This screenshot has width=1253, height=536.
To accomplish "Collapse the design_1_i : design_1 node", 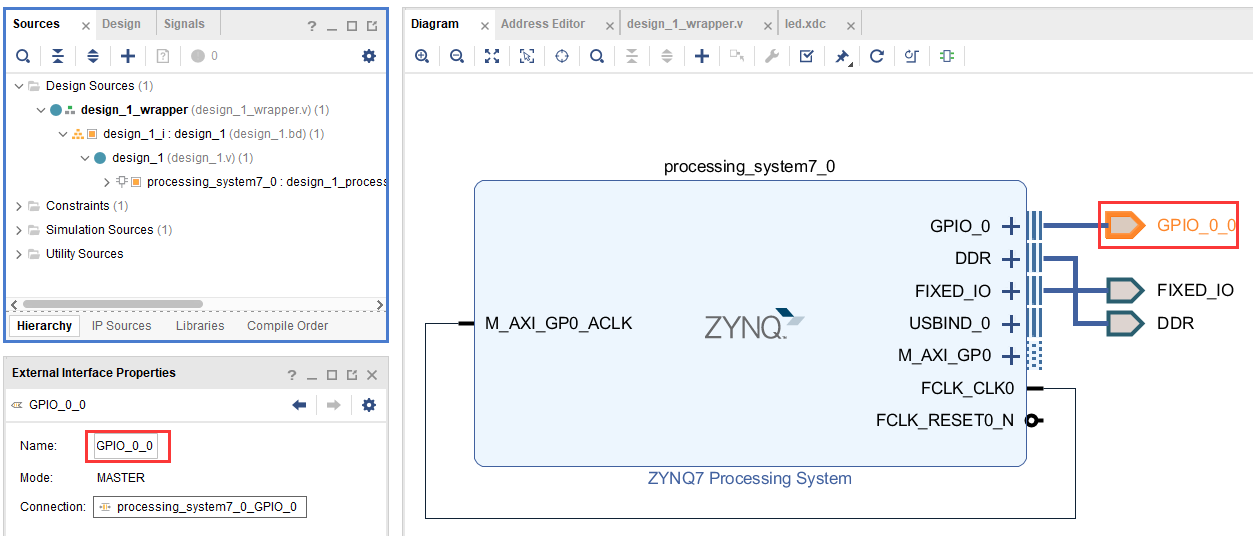I will pyautogui.click(x=63, y=134).
